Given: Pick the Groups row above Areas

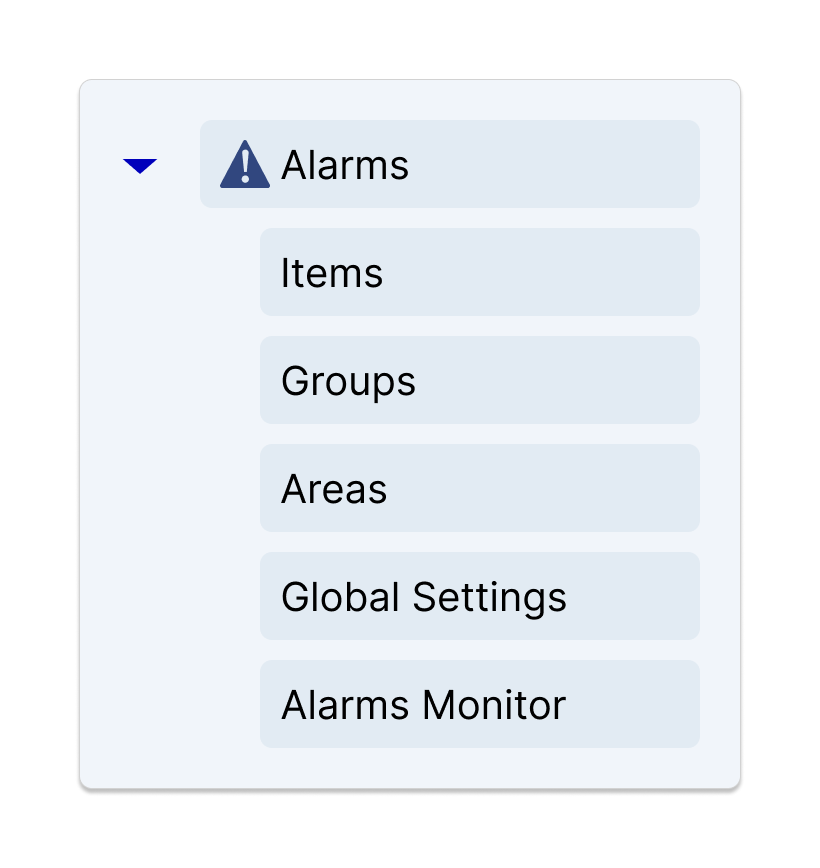Looking at the screenshot, I should click(x=480, y=380).
